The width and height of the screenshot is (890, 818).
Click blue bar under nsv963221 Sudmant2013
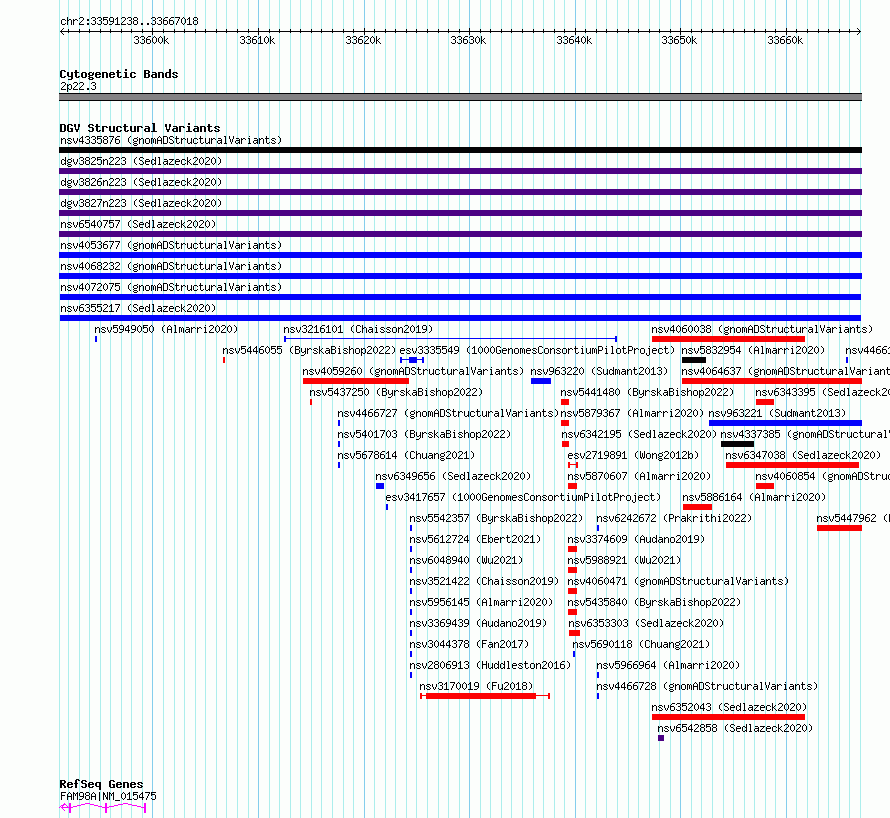[786, 423]
